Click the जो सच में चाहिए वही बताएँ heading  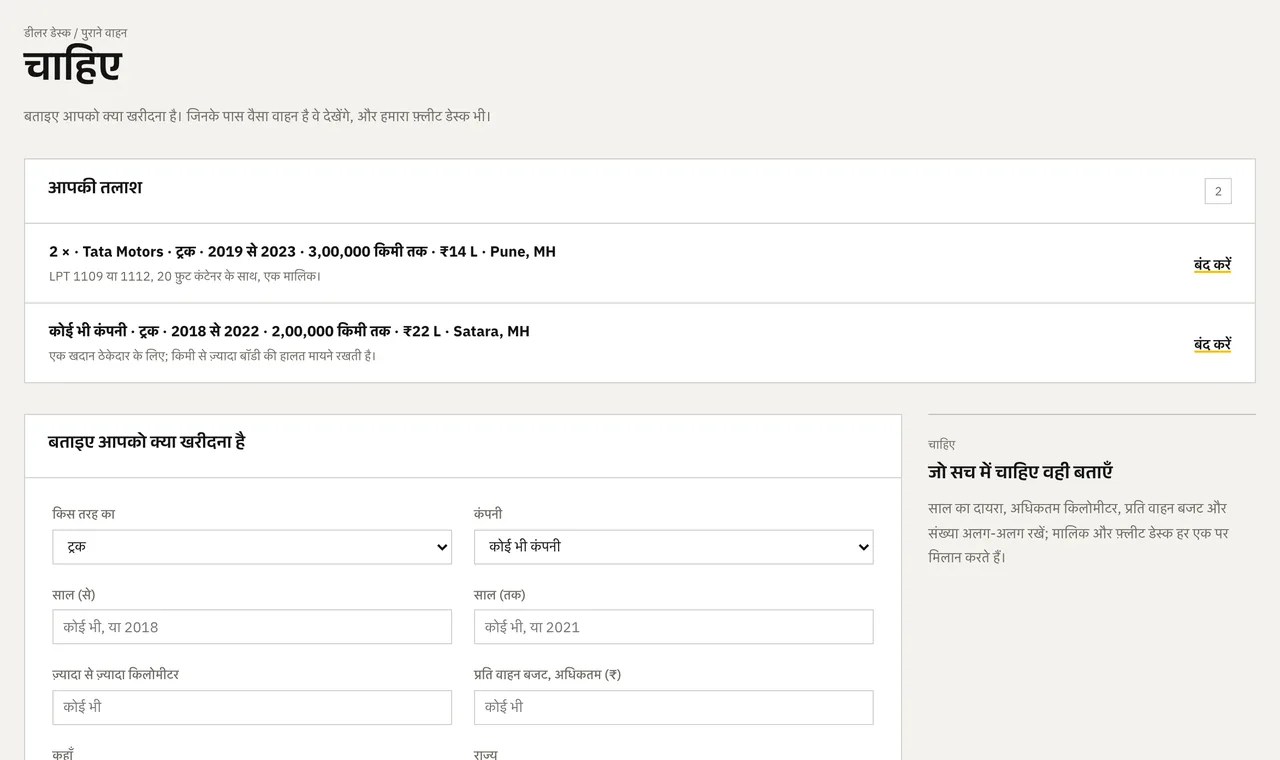1020,472
